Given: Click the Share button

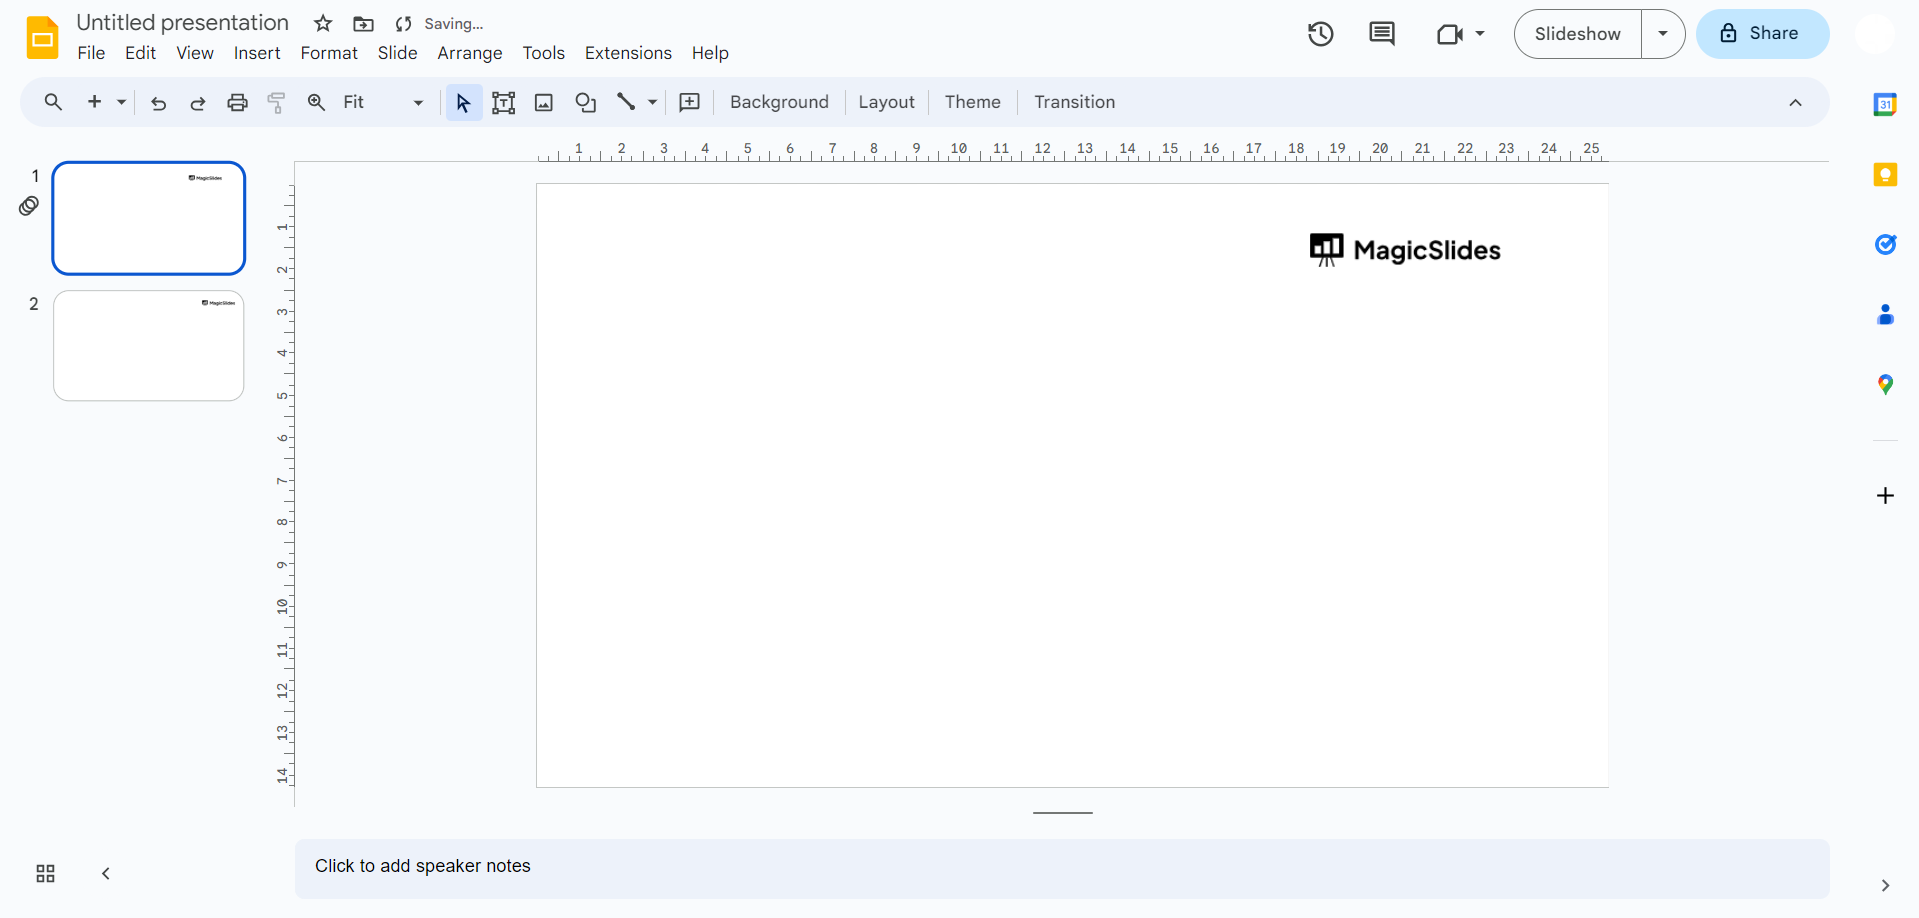Looking at the screenshot, I should (x=1762, y=34).
